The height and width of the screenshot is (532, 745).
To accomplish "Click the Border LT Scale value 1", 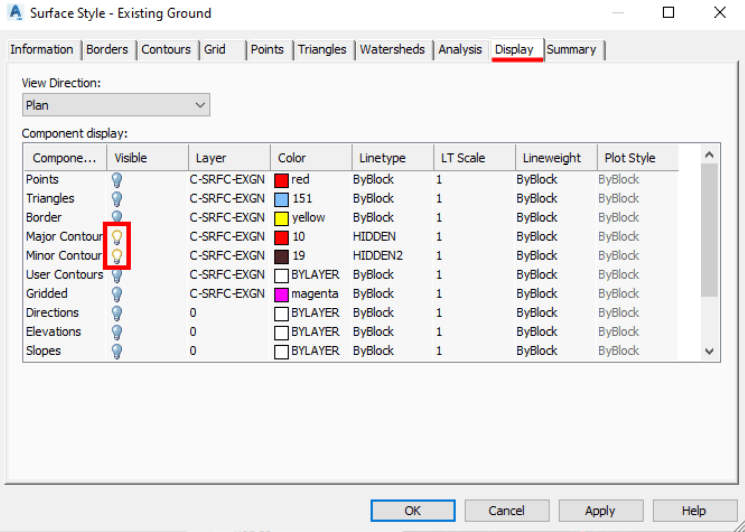I will coord(439,218).
